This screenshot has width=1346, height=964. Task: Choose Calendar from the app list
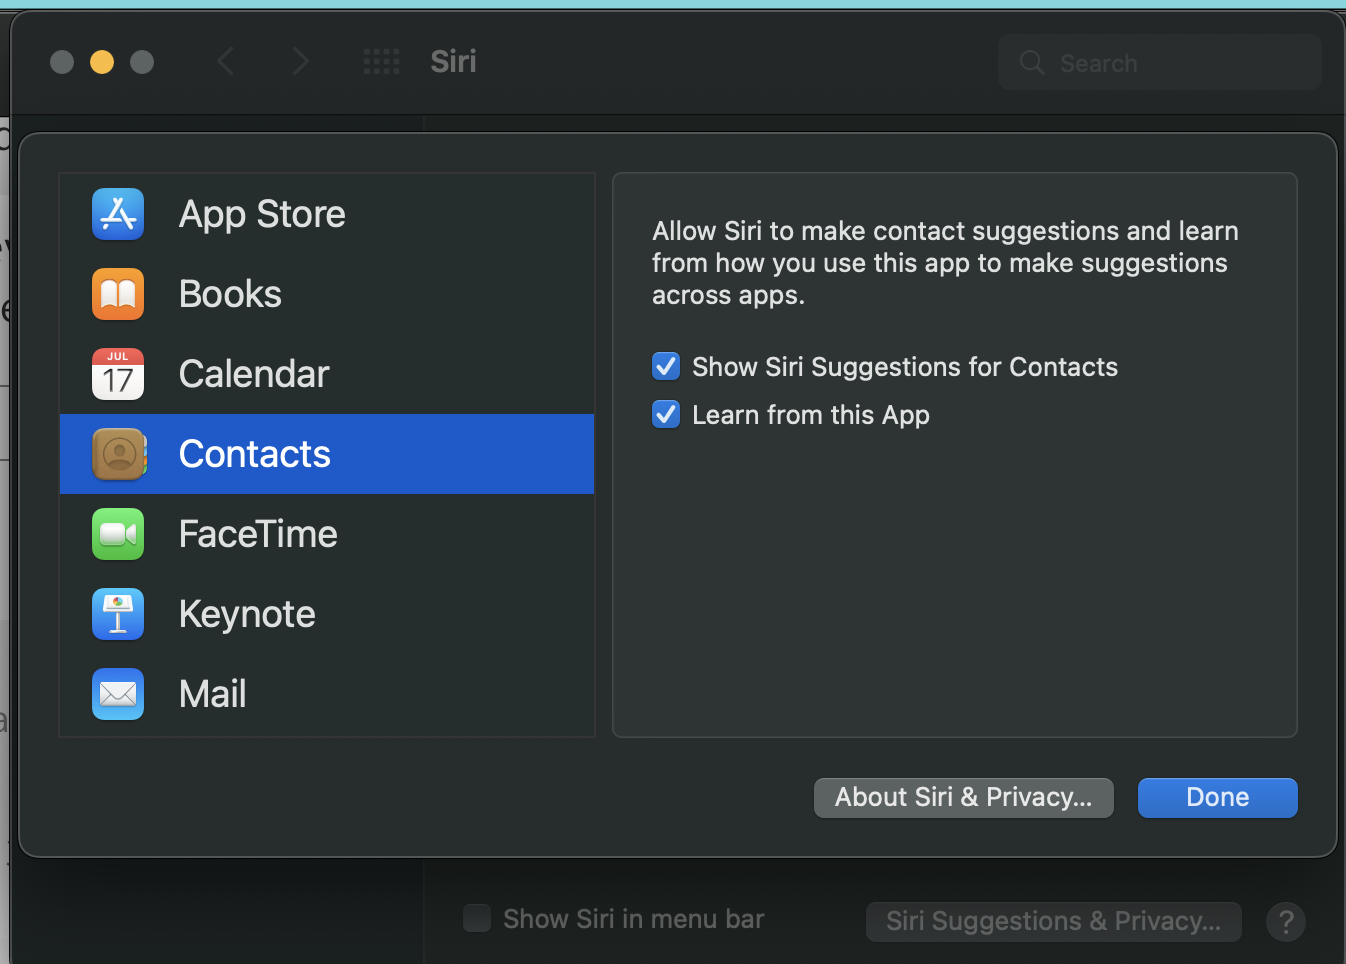pos(254,374)
